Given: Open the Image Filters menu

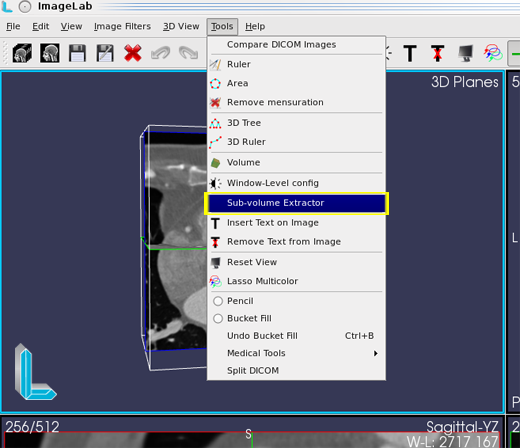Looking at the screenshot, I should tap(122, 26).
